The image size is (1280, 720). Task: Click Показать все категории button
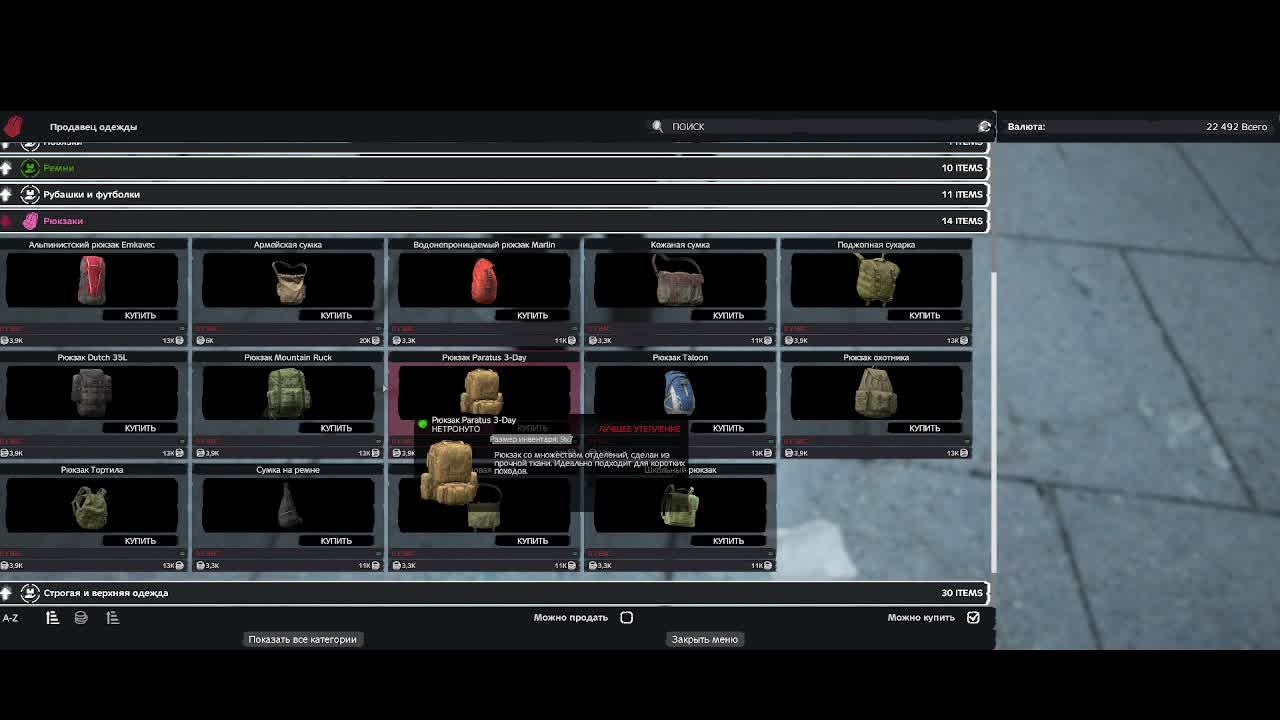302,639
